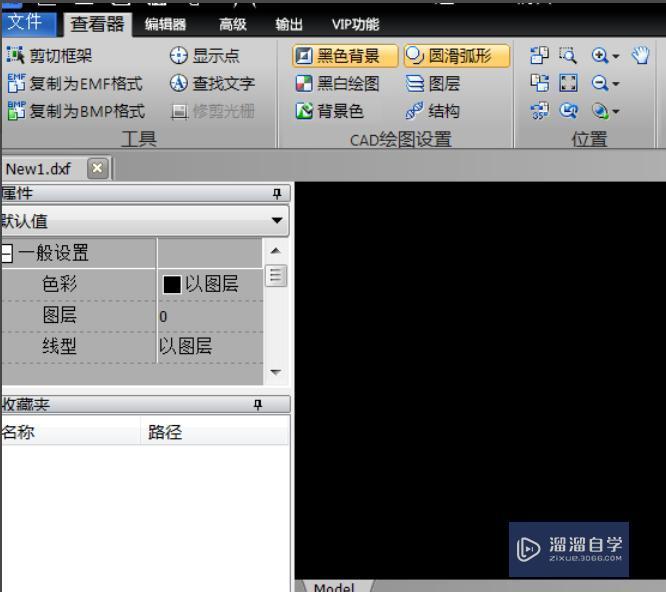Click the 名称 column header

[x=71, y=433]
